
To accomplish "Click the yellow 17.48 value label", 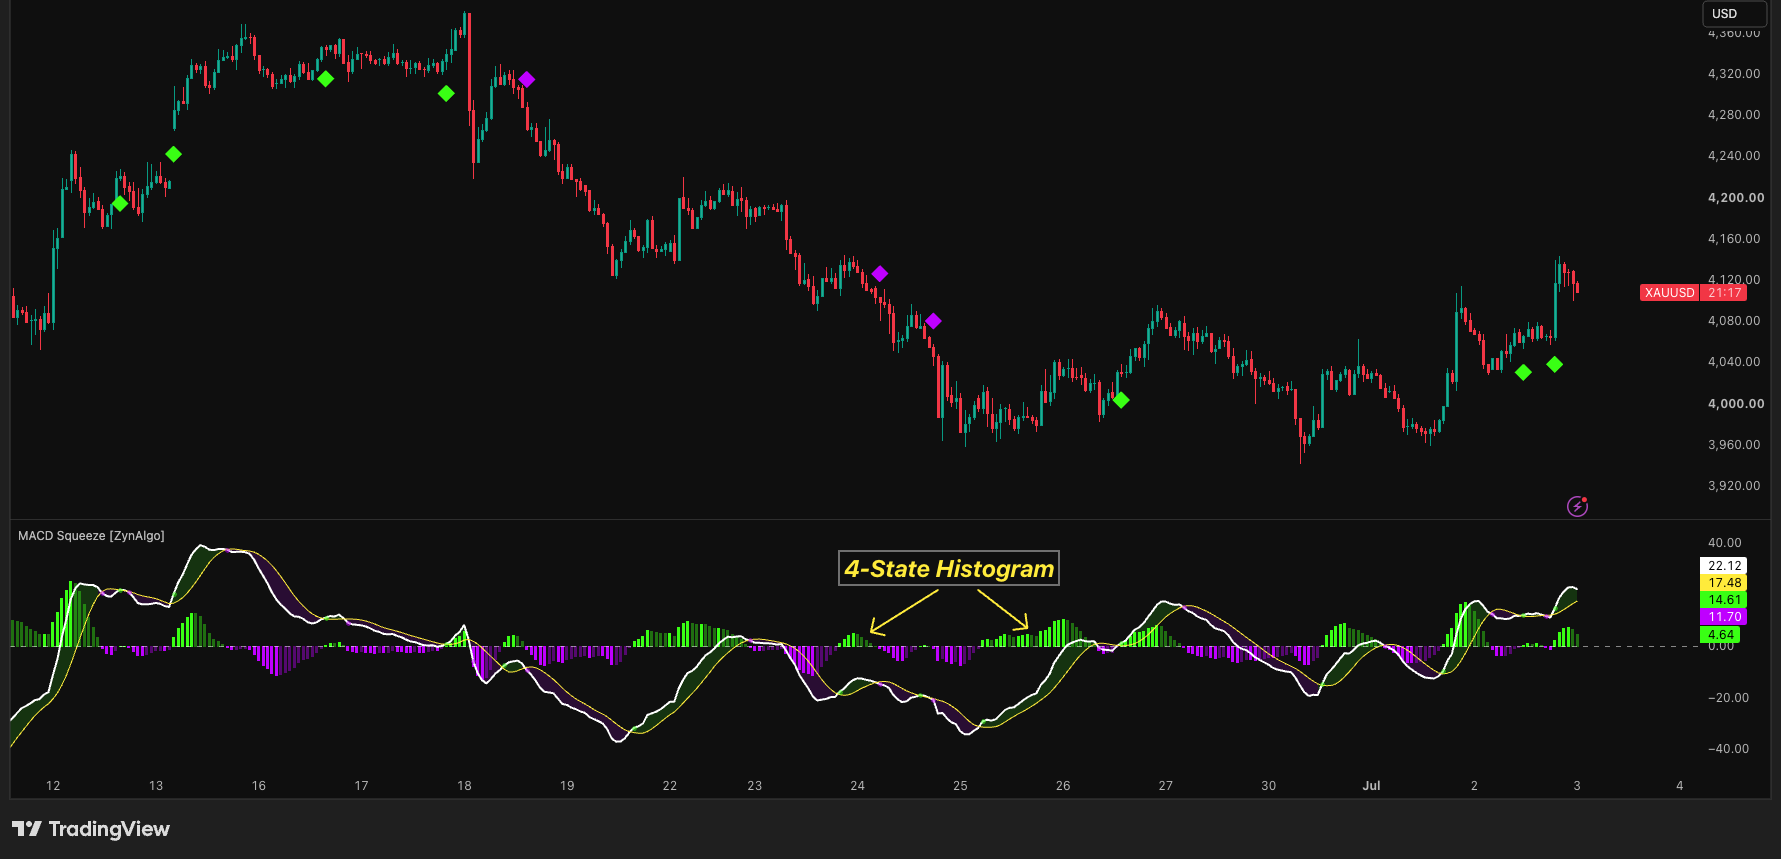I will tap(1724, 583).
